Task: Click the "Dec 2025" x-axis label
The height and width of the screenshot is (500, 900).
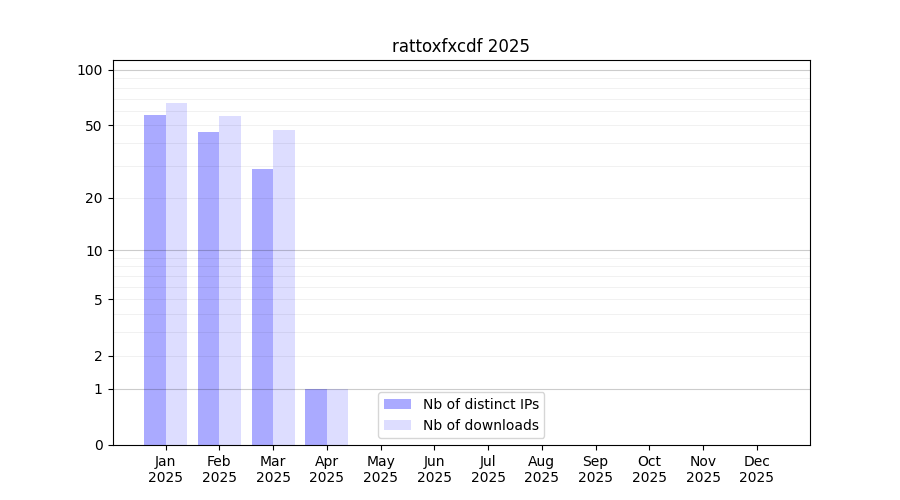Action: point(756,469)
